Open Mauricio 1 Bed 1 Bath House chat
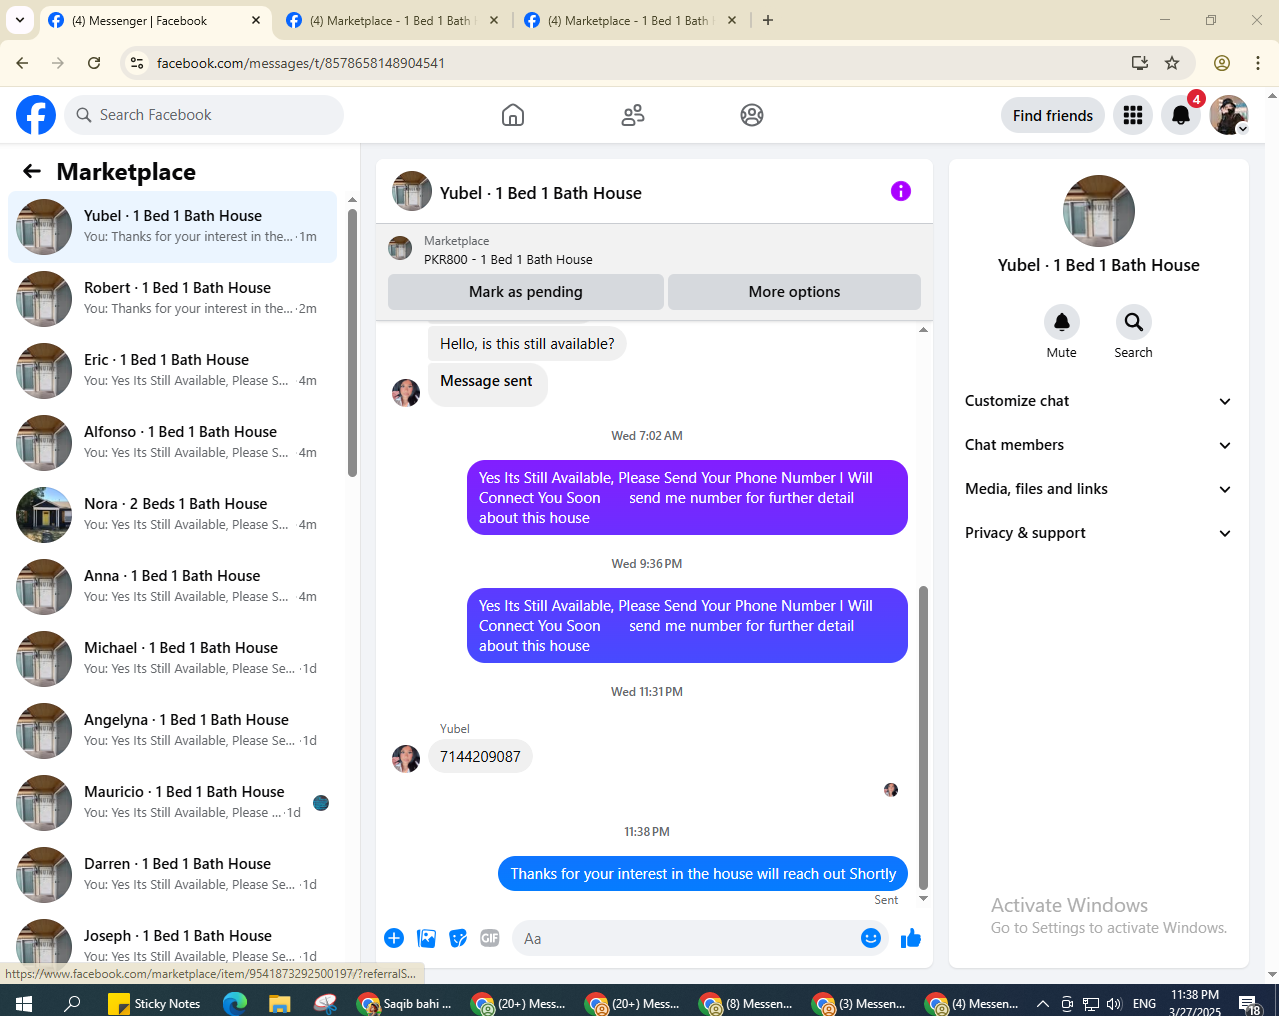The height and width of the screenshot is (1016, 1279). tap(172, 803)
